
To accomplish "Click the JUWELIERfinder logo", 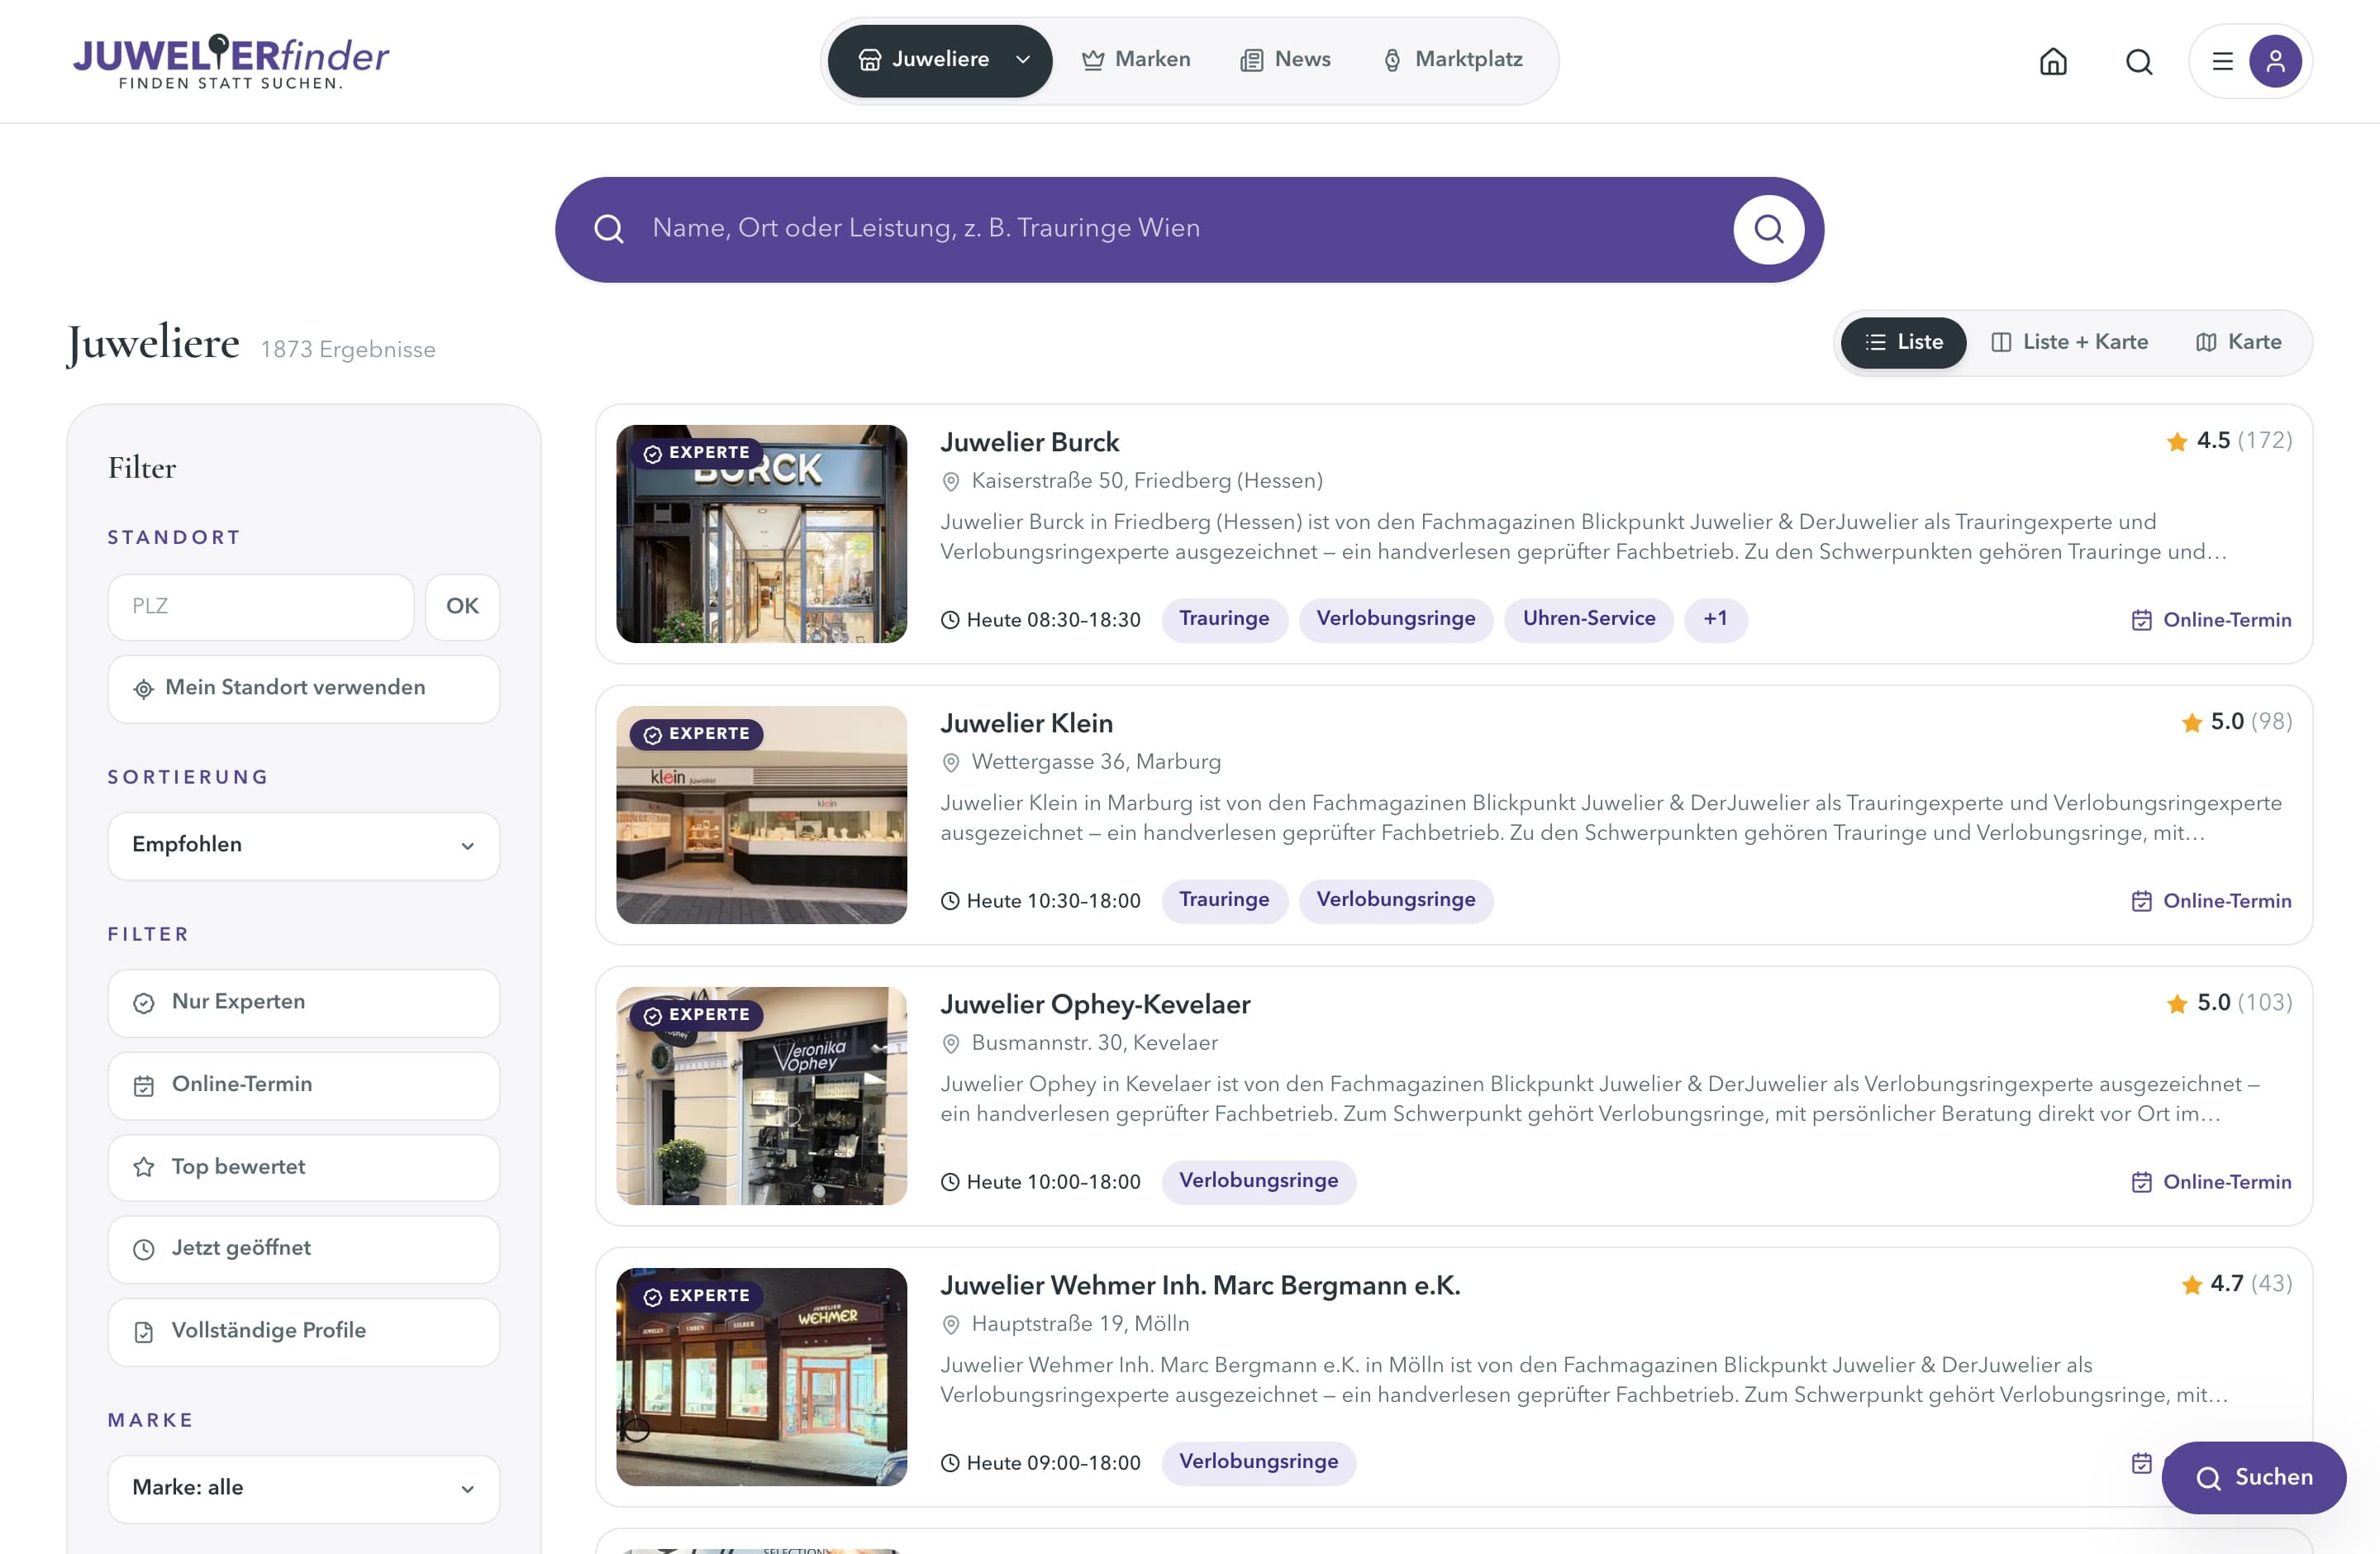I will coord(230,62).
